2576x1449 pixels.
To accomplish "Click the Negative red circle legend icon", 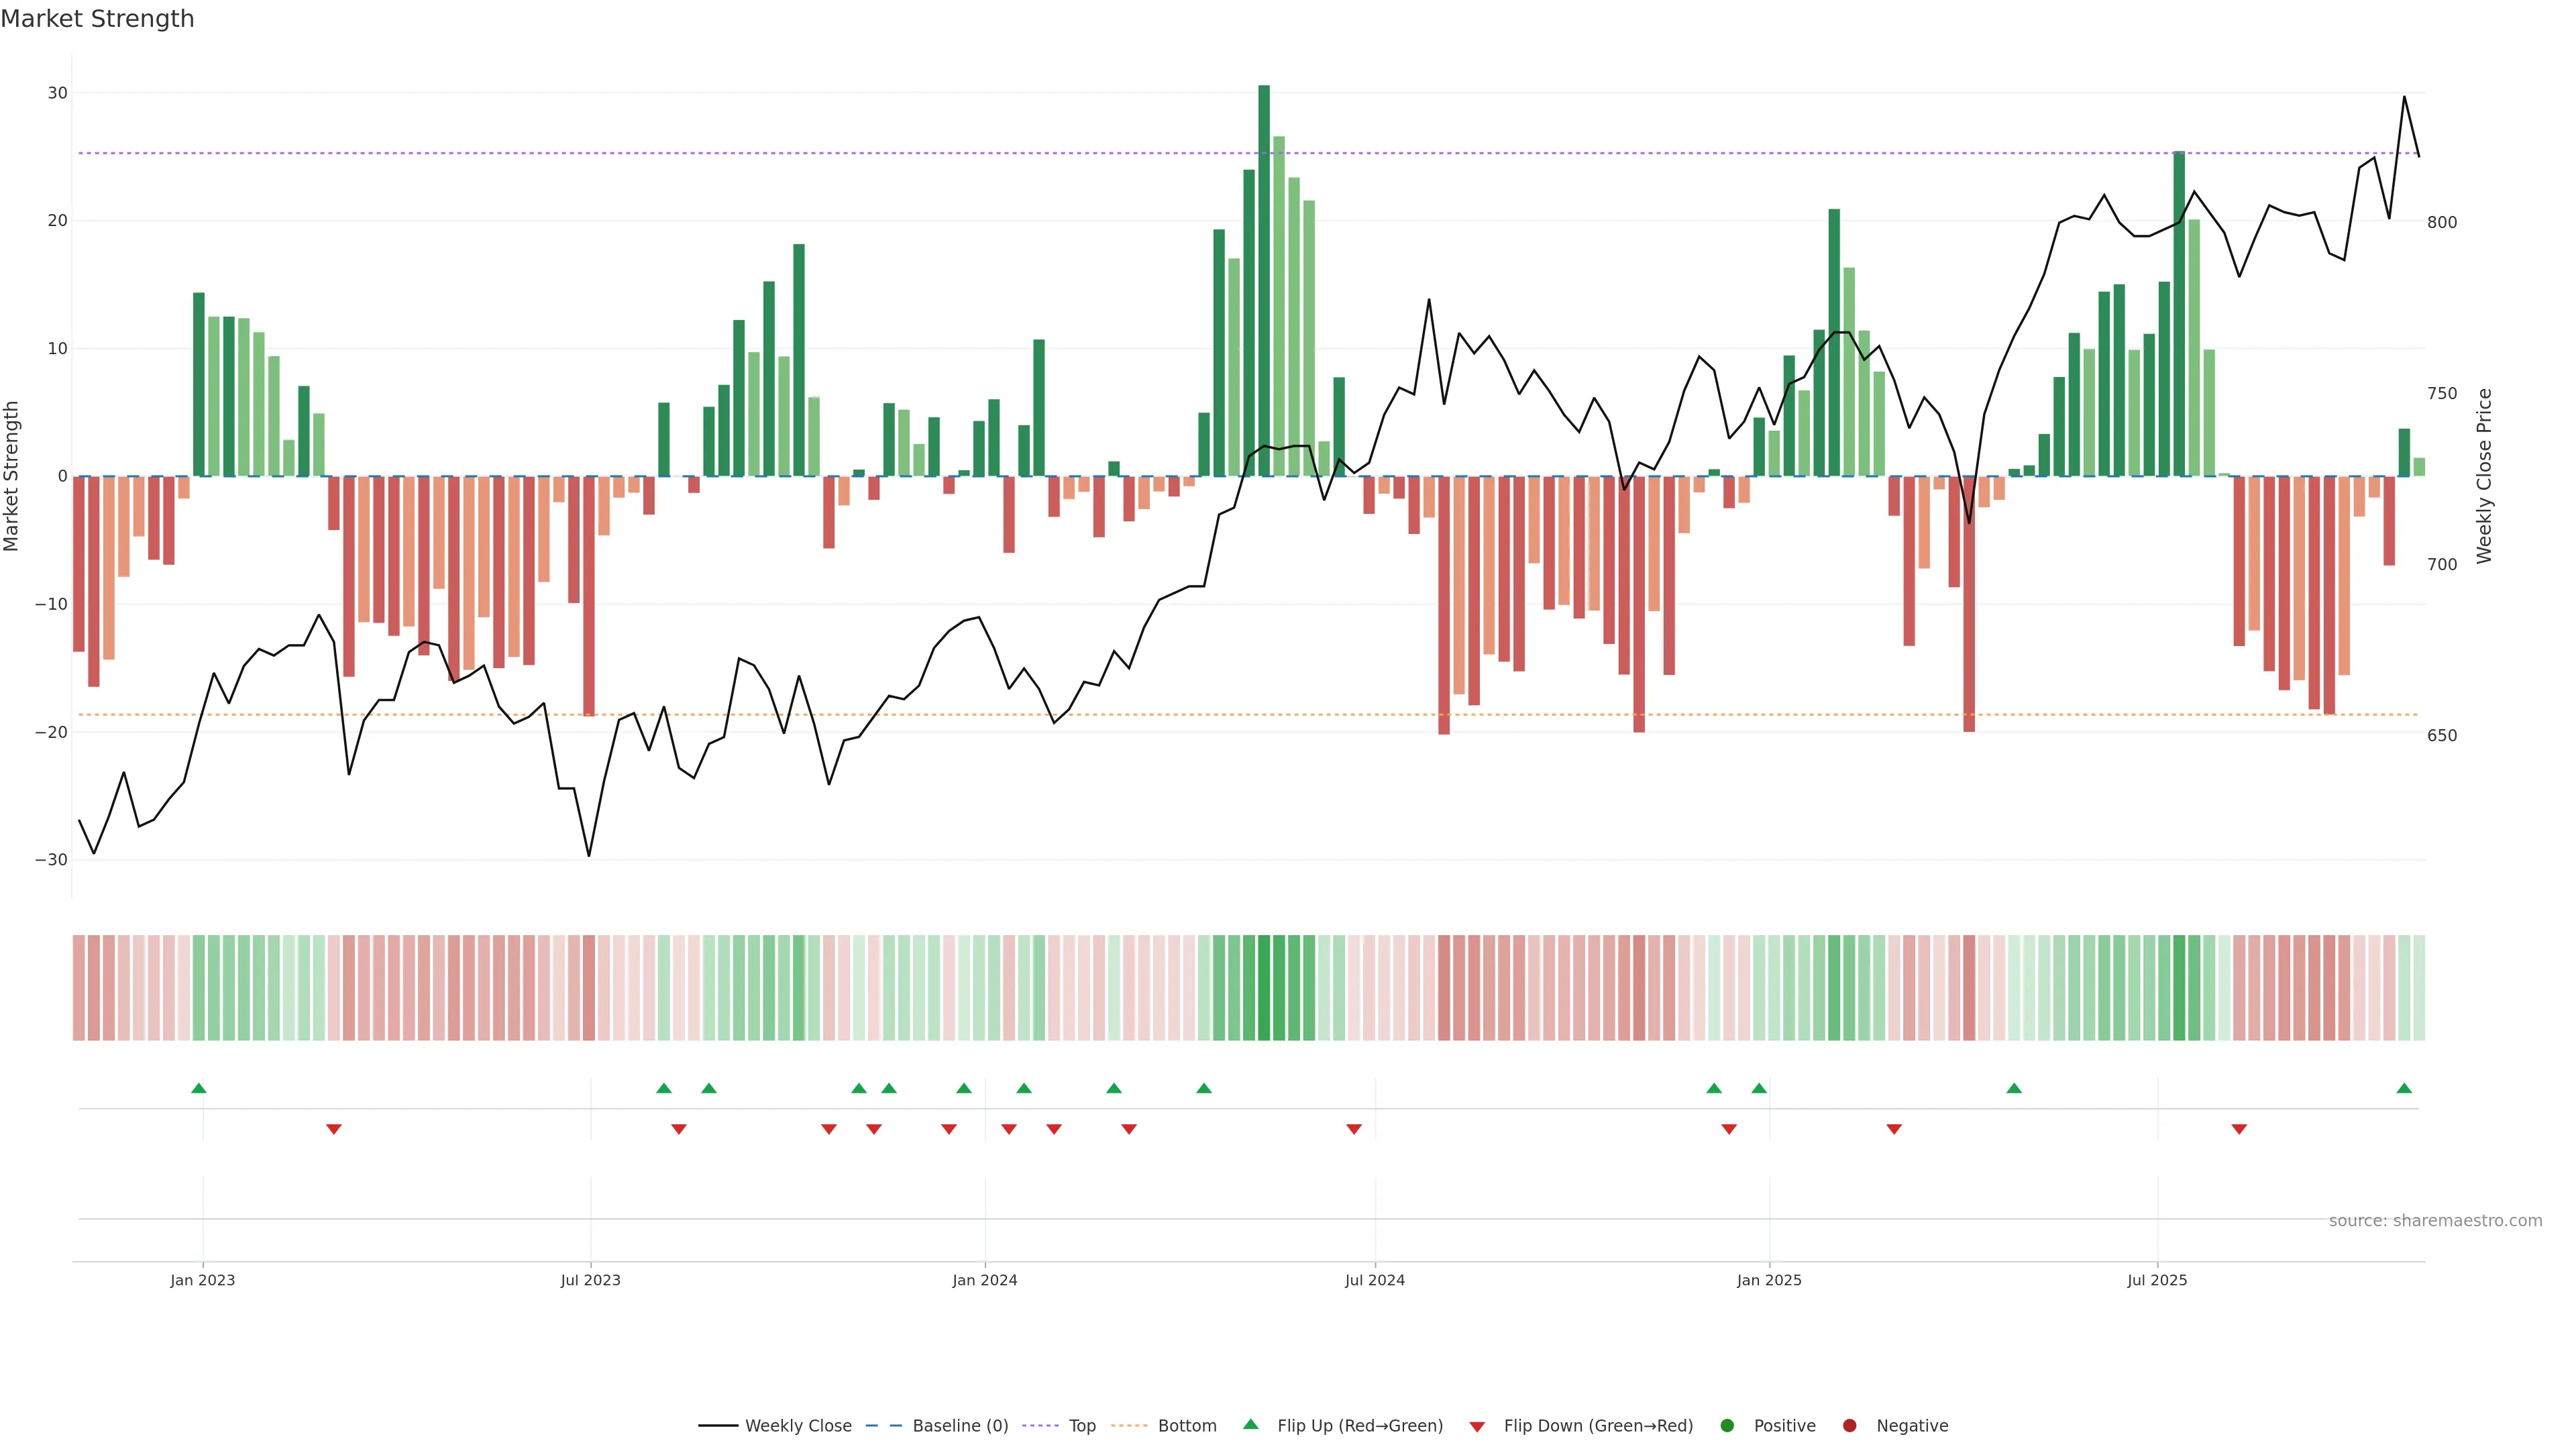I will (1849, 1426).
